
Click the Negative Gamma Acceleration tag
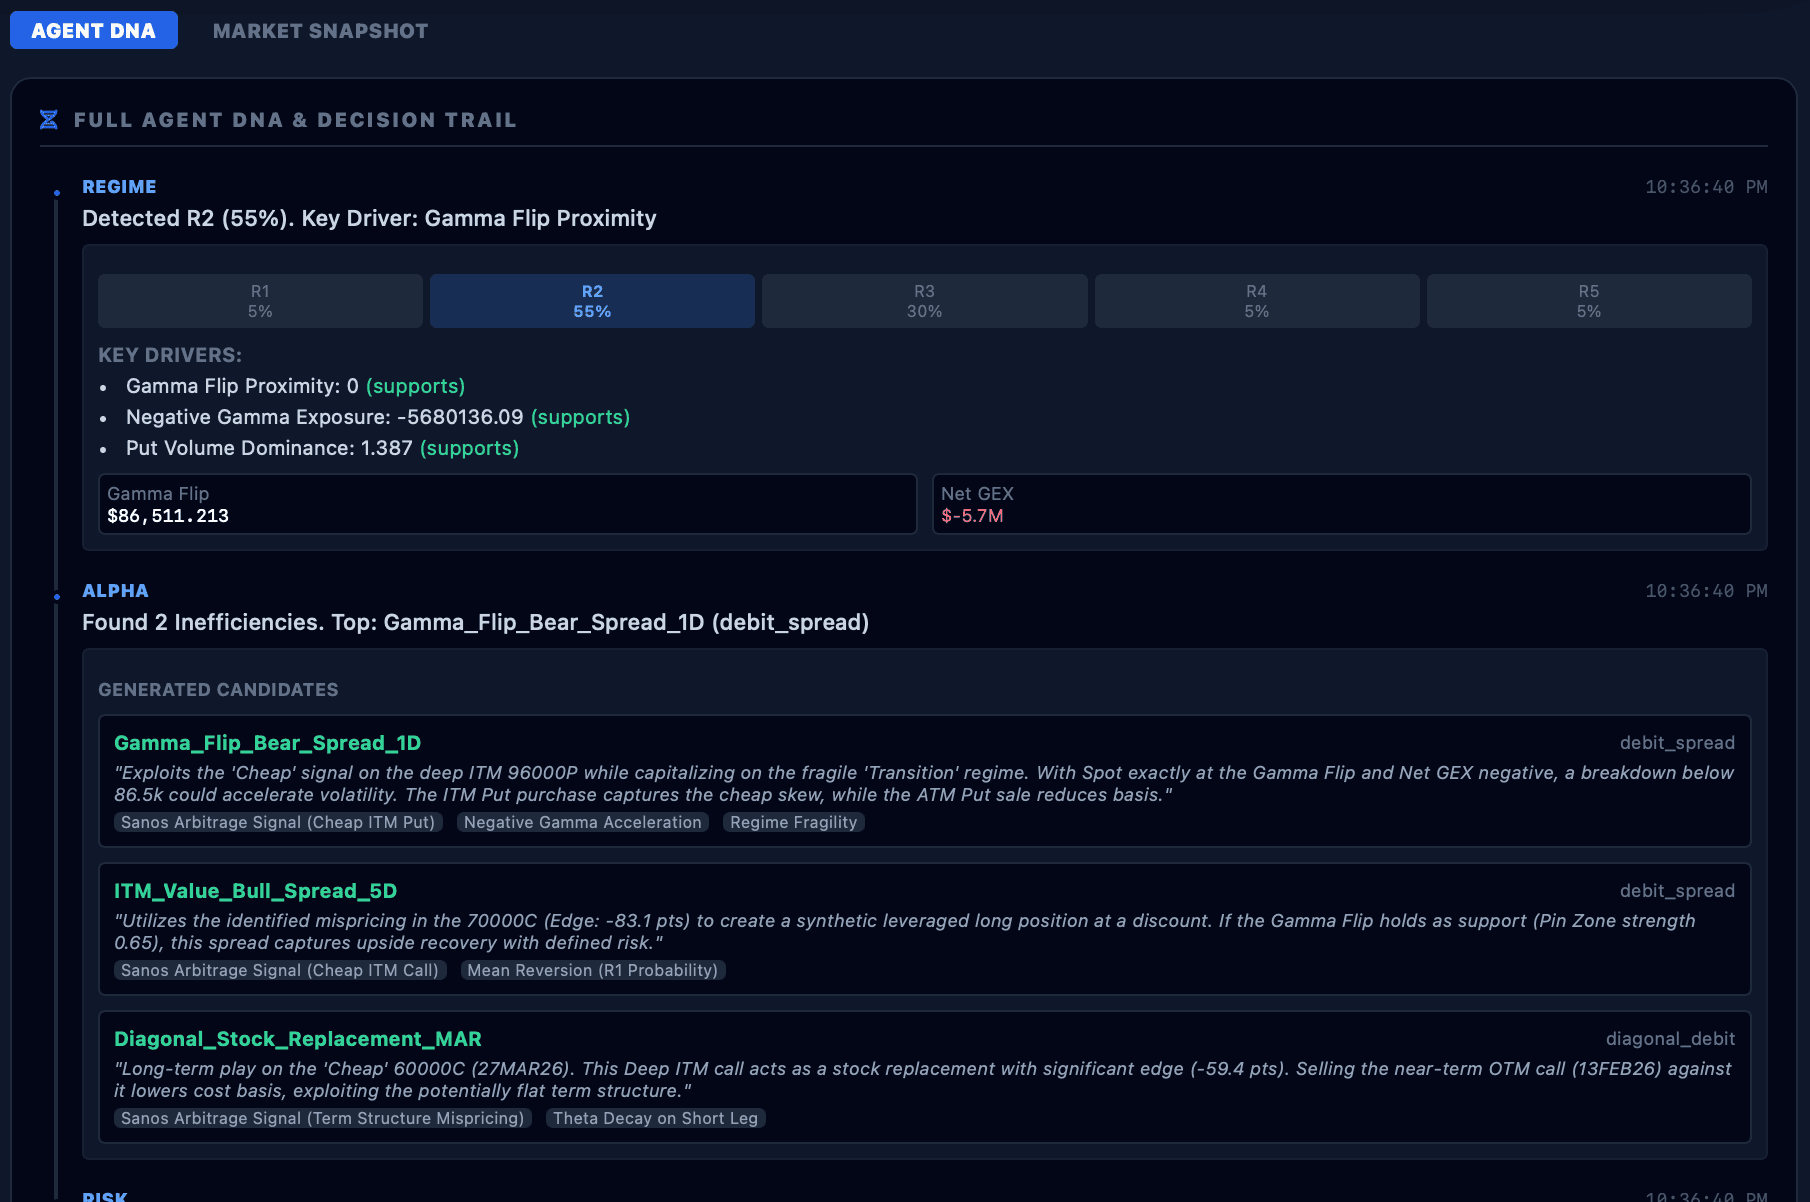(582, 822)
